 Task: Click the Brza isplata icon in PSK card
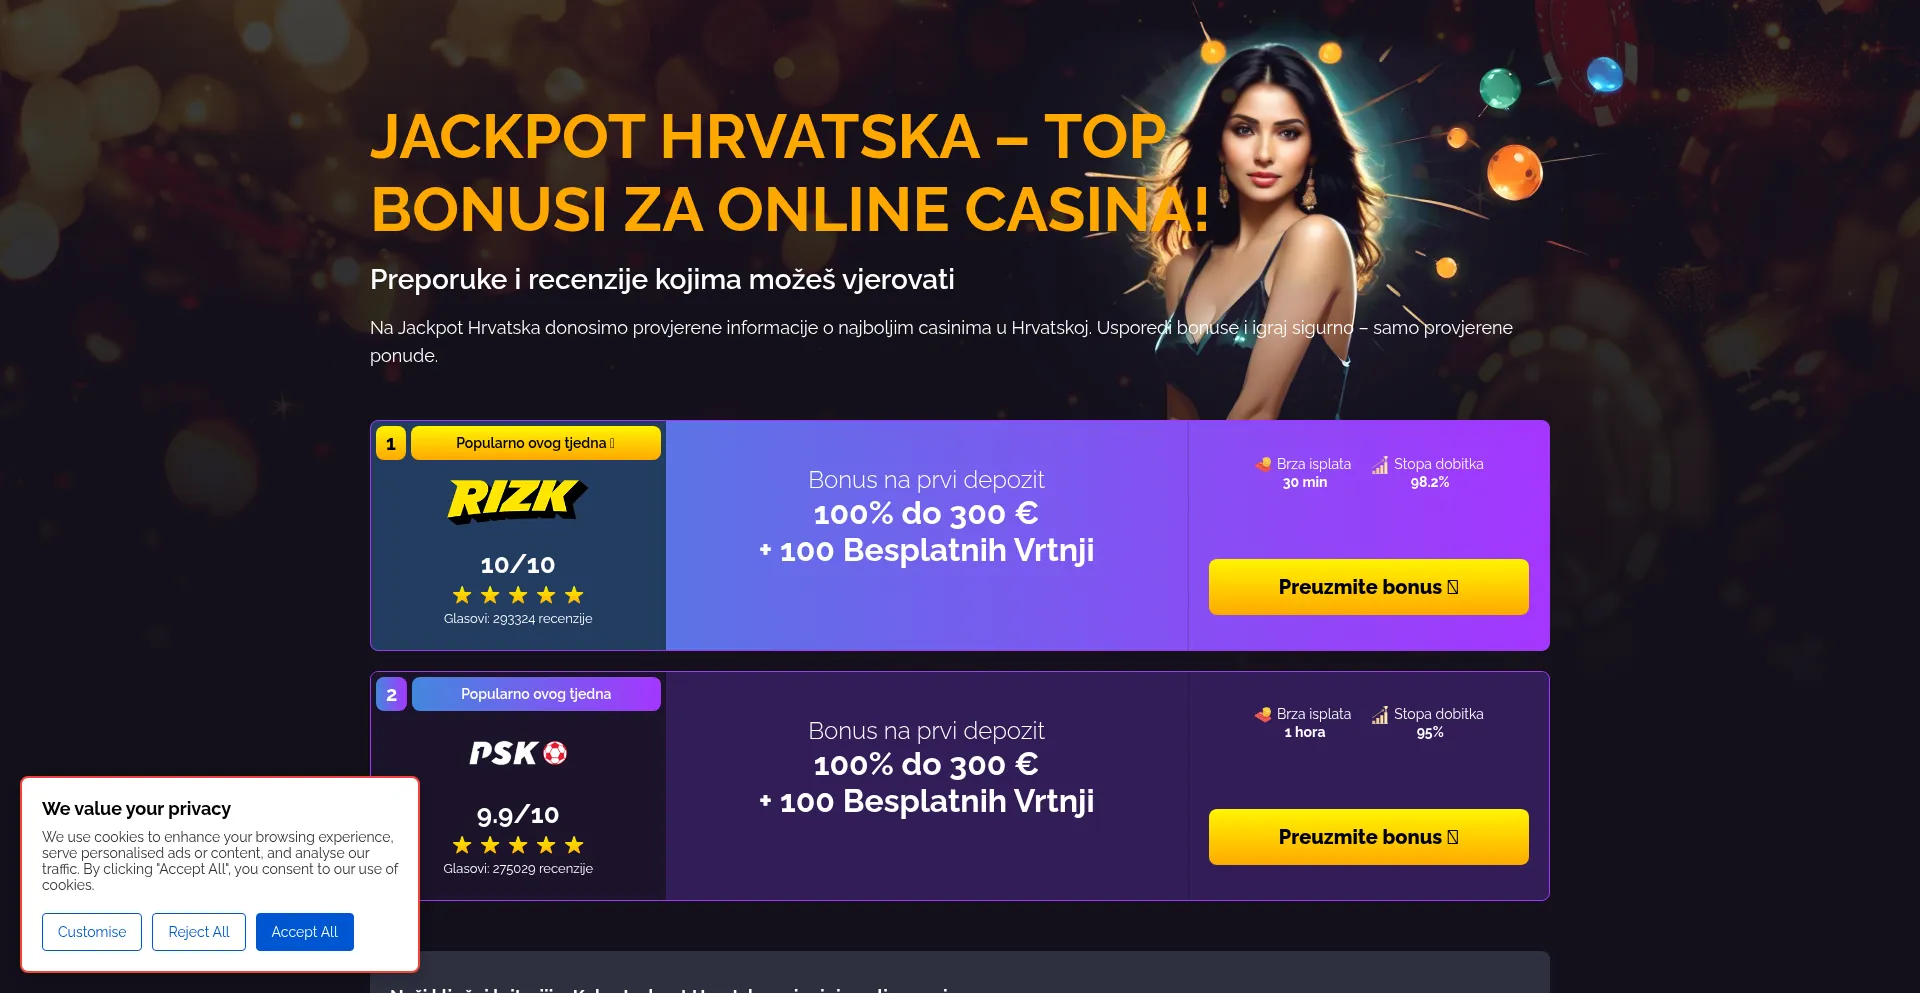1264,714
